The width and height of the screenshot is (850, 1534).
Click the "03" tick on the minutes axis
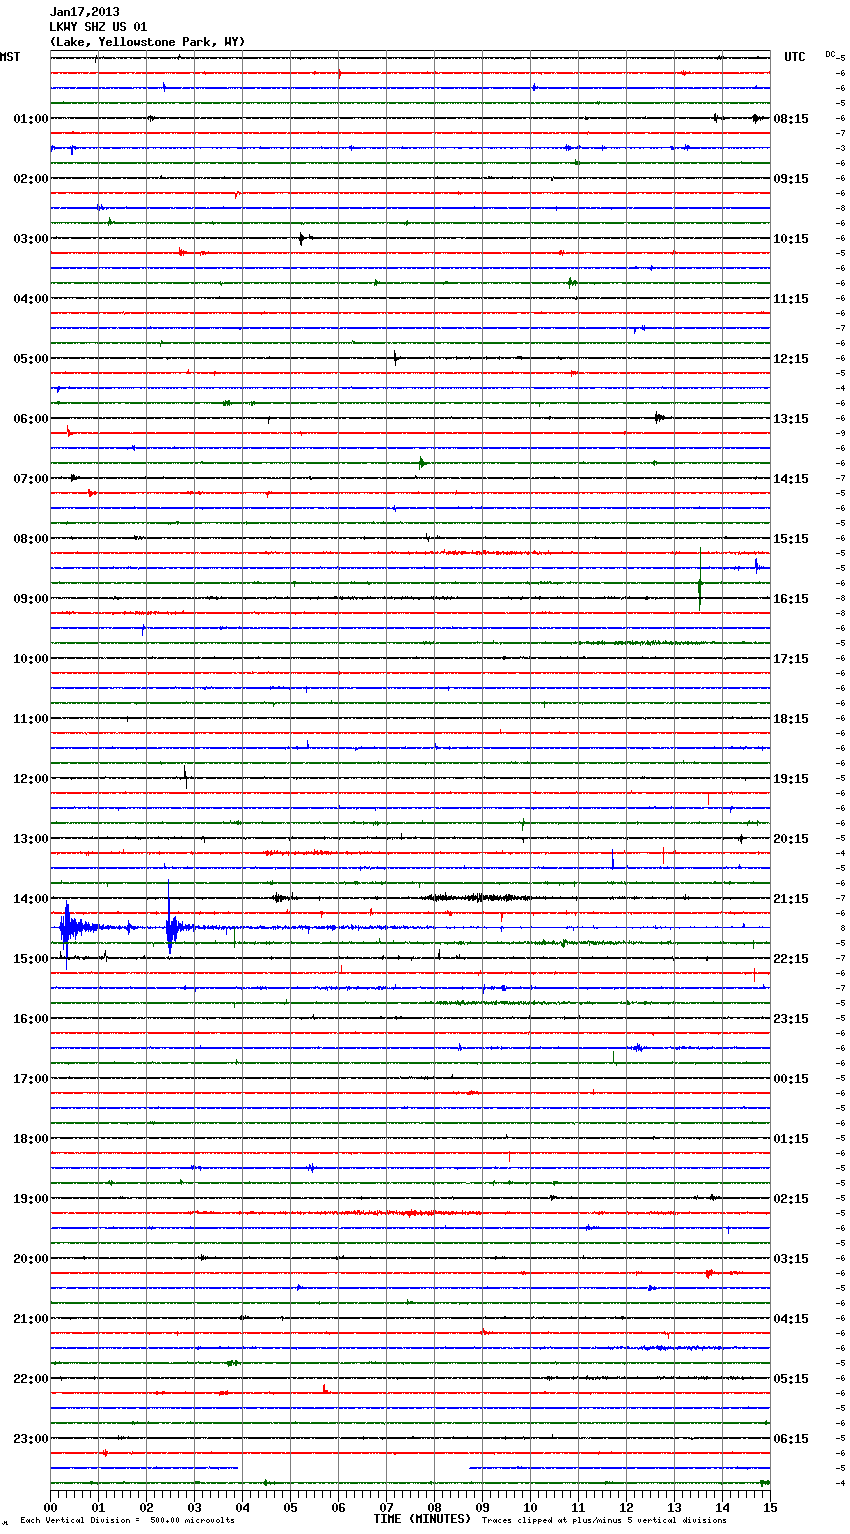pyautogui.click(x=194, y=1507)
